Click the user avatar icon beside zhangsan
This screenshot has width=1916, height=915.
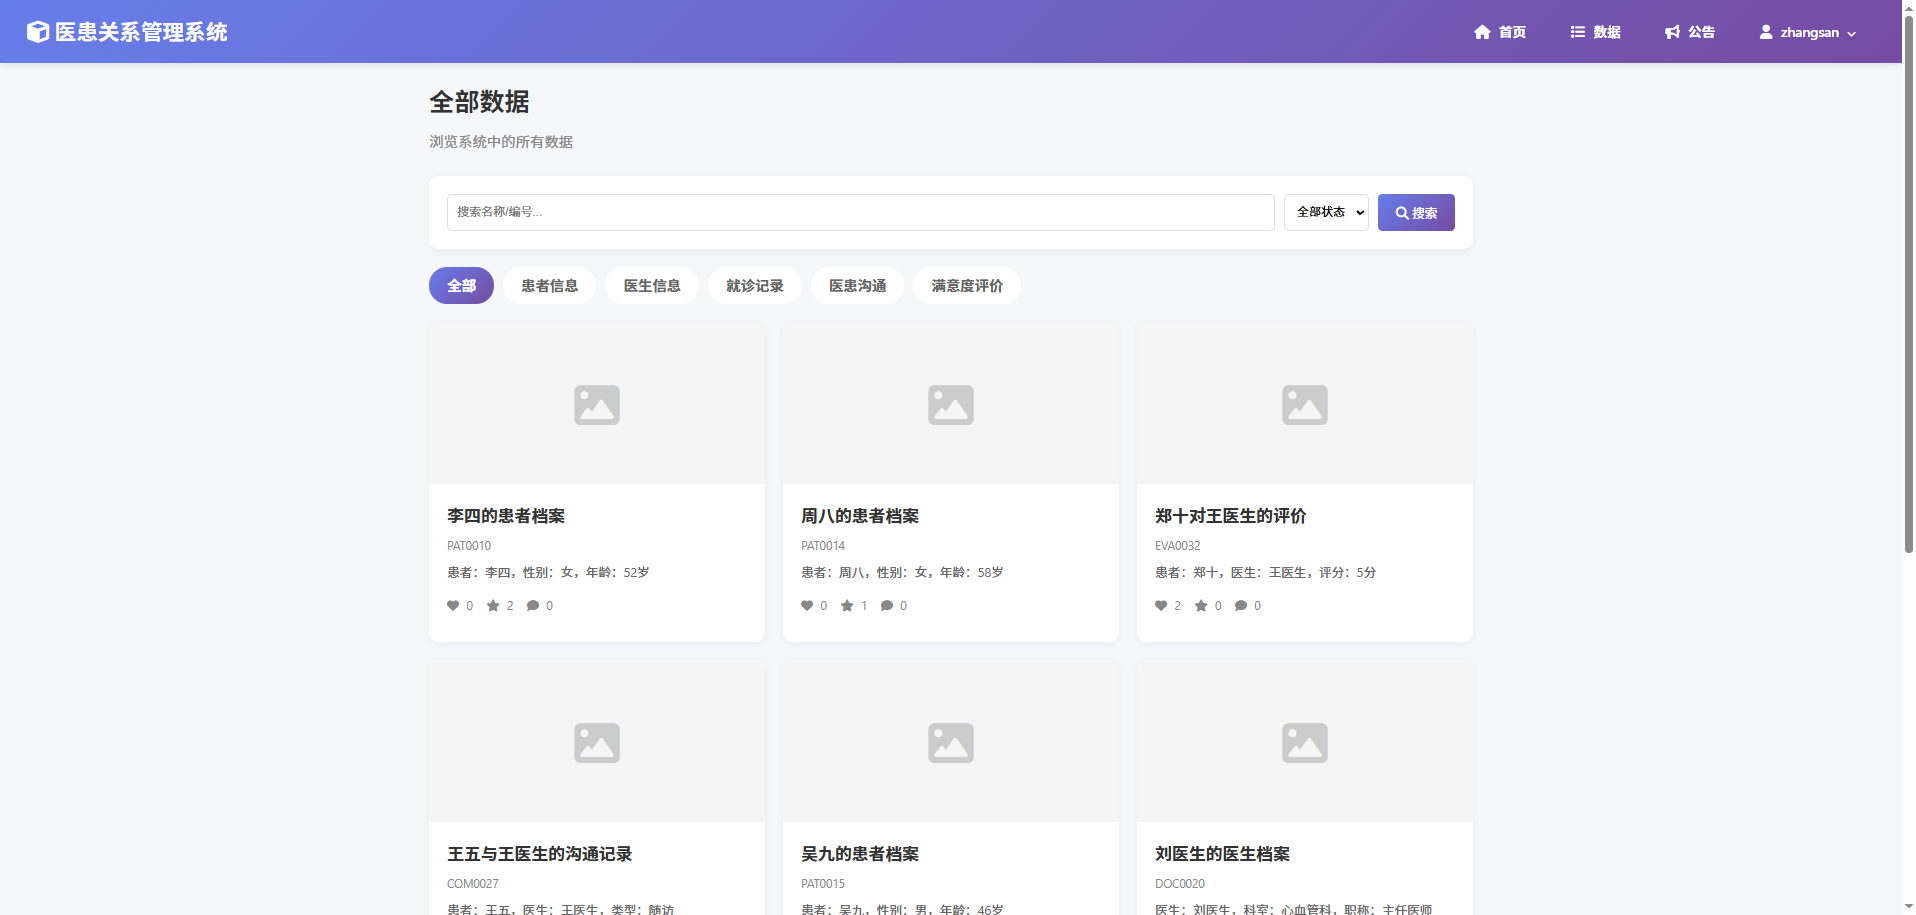[x=1766, y=32]
